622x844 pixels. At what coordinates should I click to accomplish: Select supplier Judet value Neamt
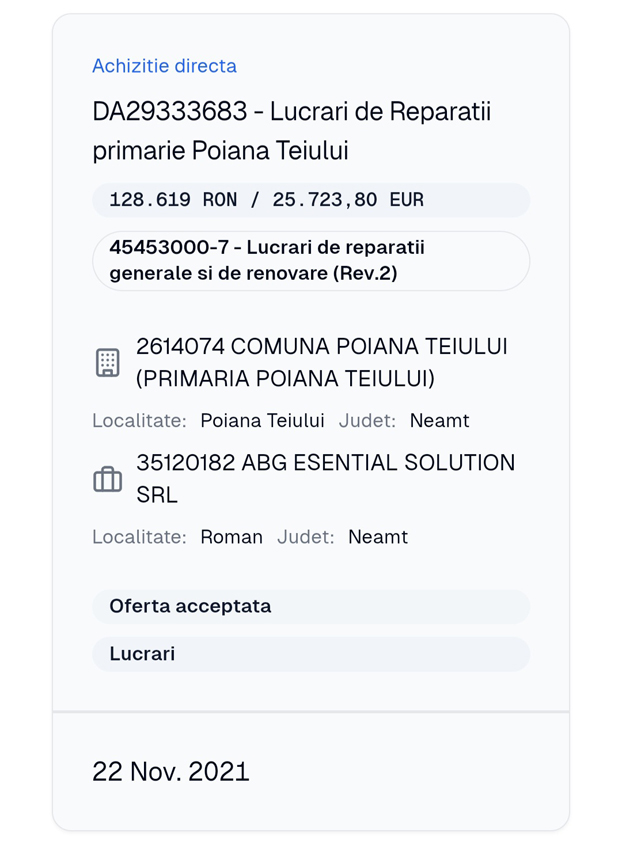pos(379,537)
